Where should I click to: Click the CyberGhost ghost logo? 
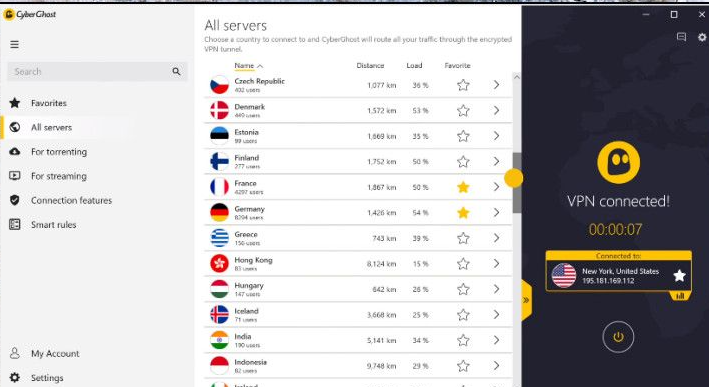point(618,162)
